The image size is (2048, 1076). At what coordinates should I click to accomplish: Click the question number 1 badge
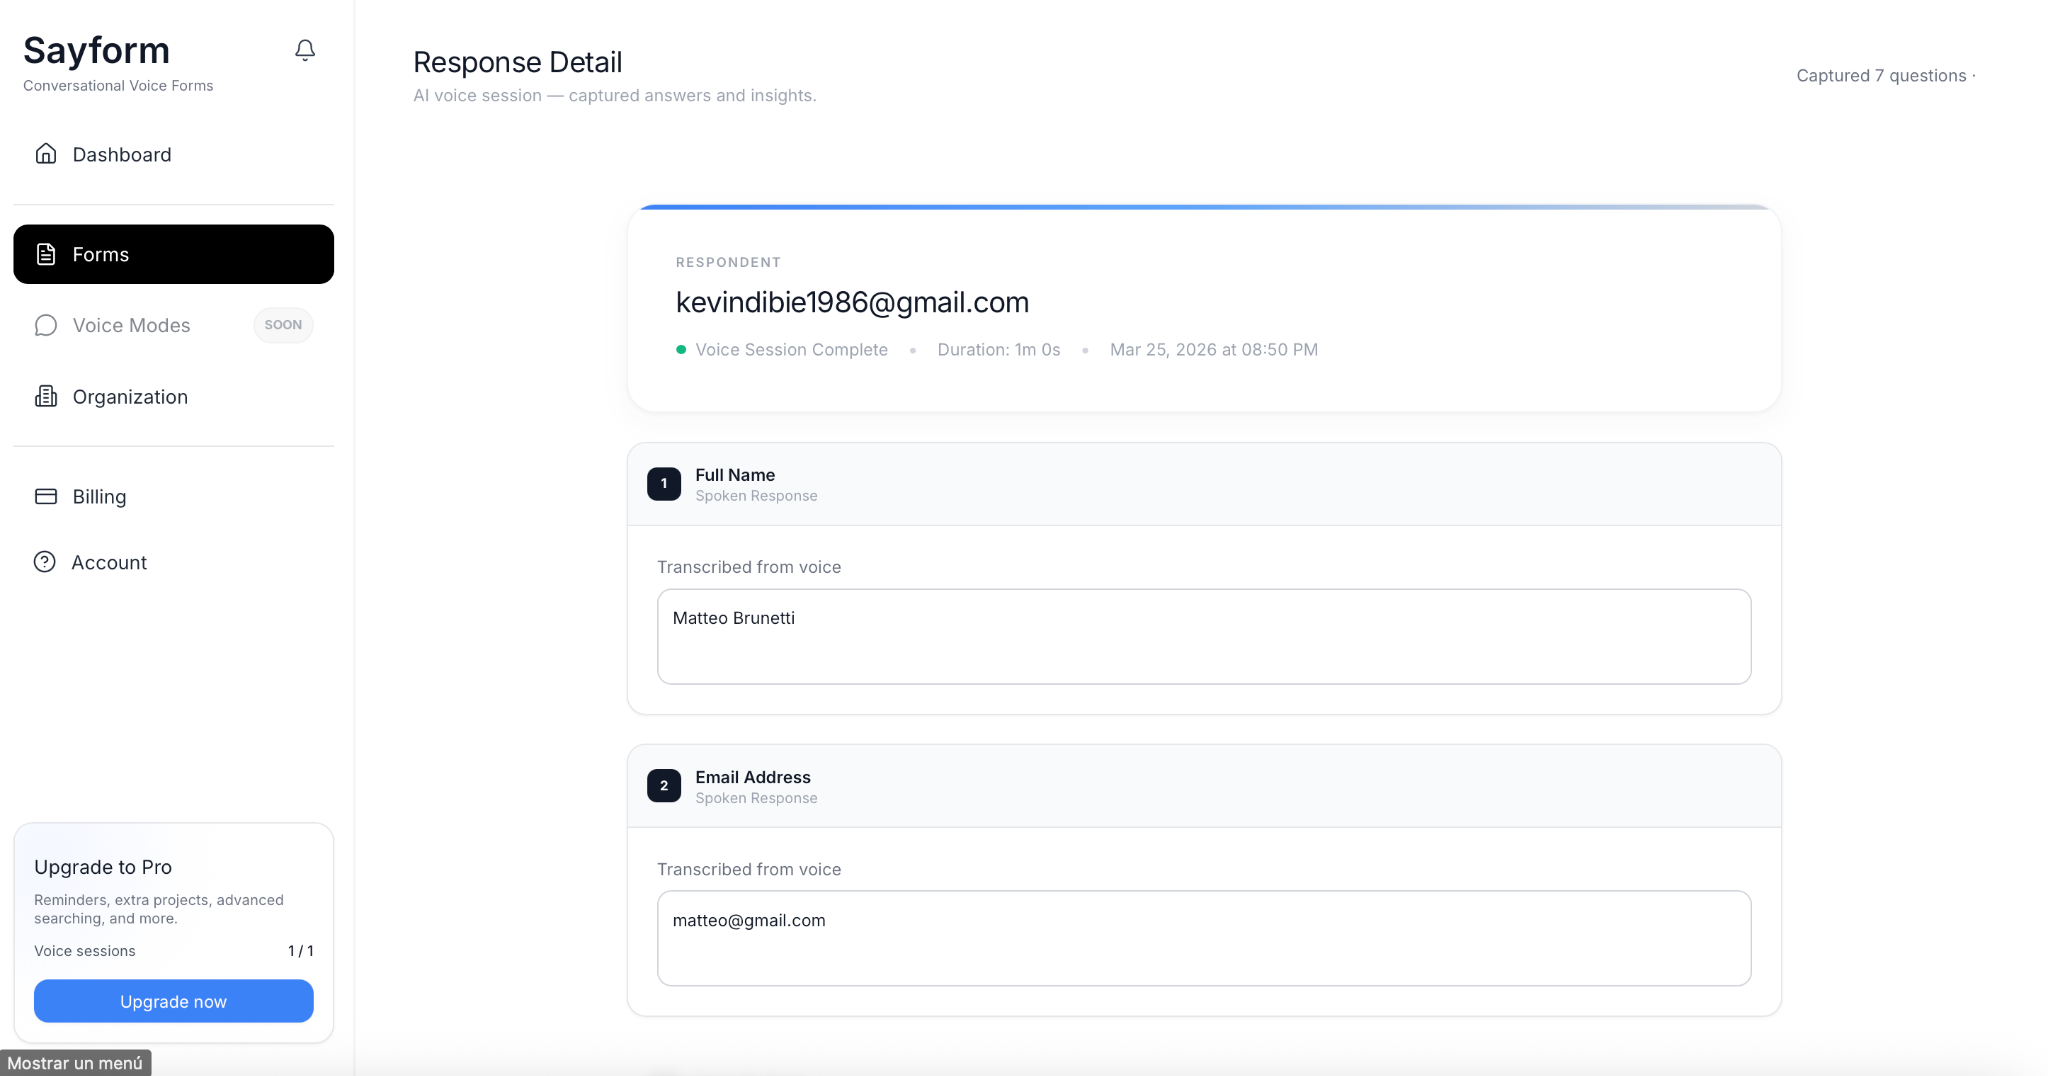click(664, 484)
